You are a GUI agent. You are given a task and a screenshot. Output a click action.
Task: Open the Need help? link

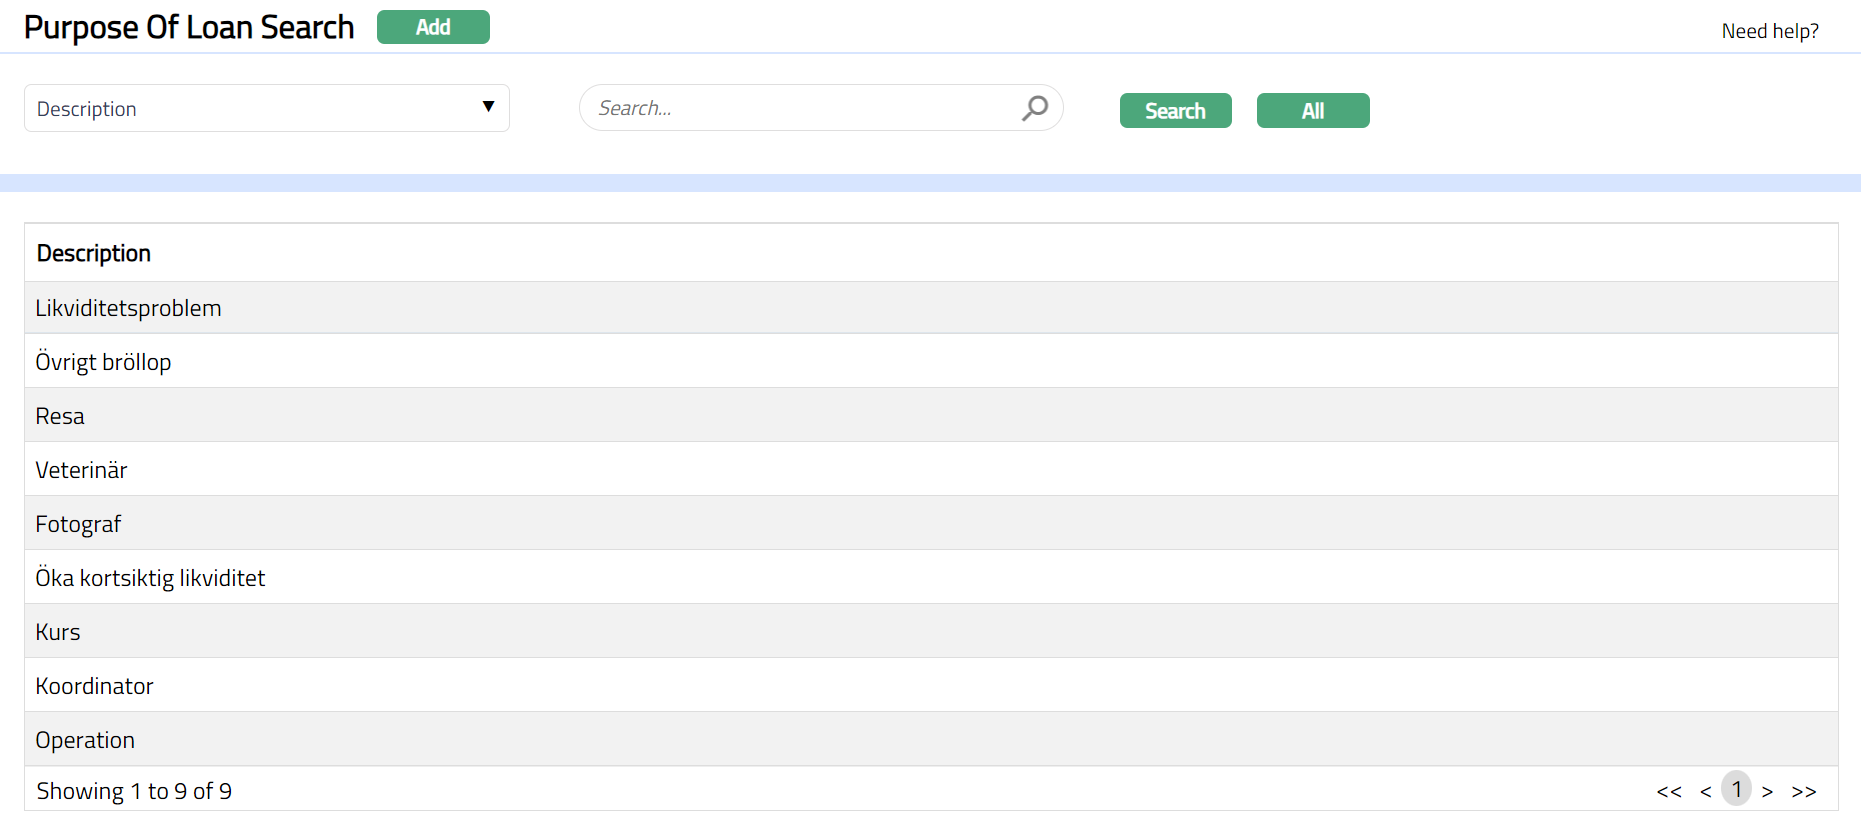click(x=1769, y=31)
